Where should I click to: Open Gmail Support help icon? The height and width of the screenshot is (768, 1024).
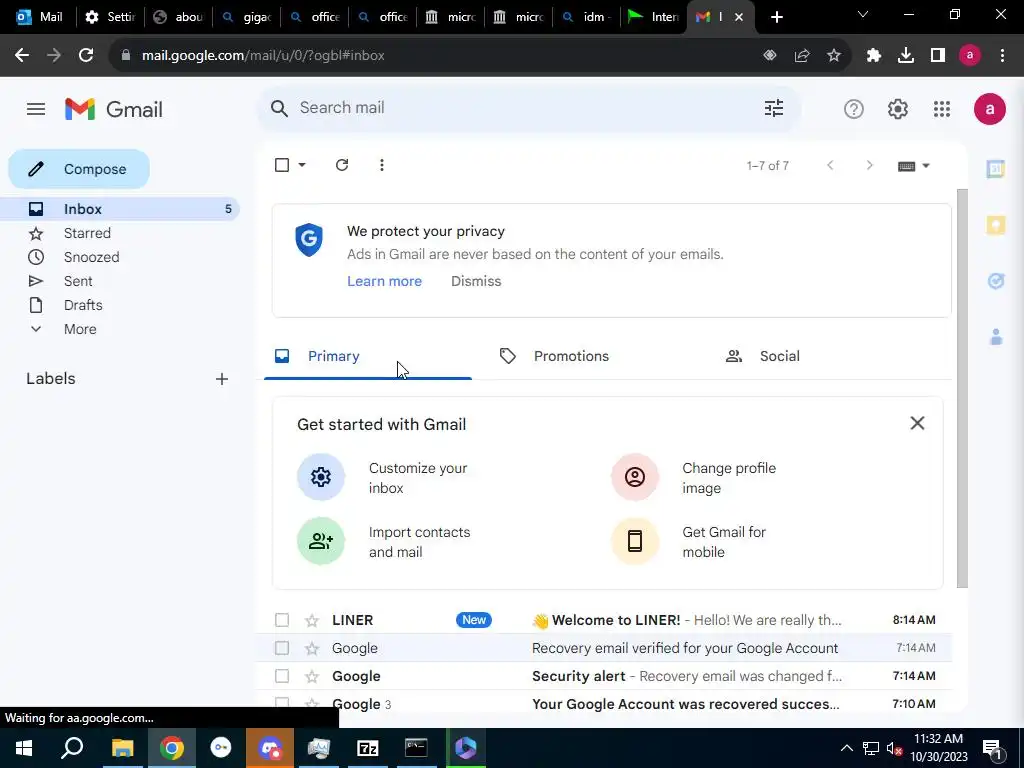click(x=854, y=109)
